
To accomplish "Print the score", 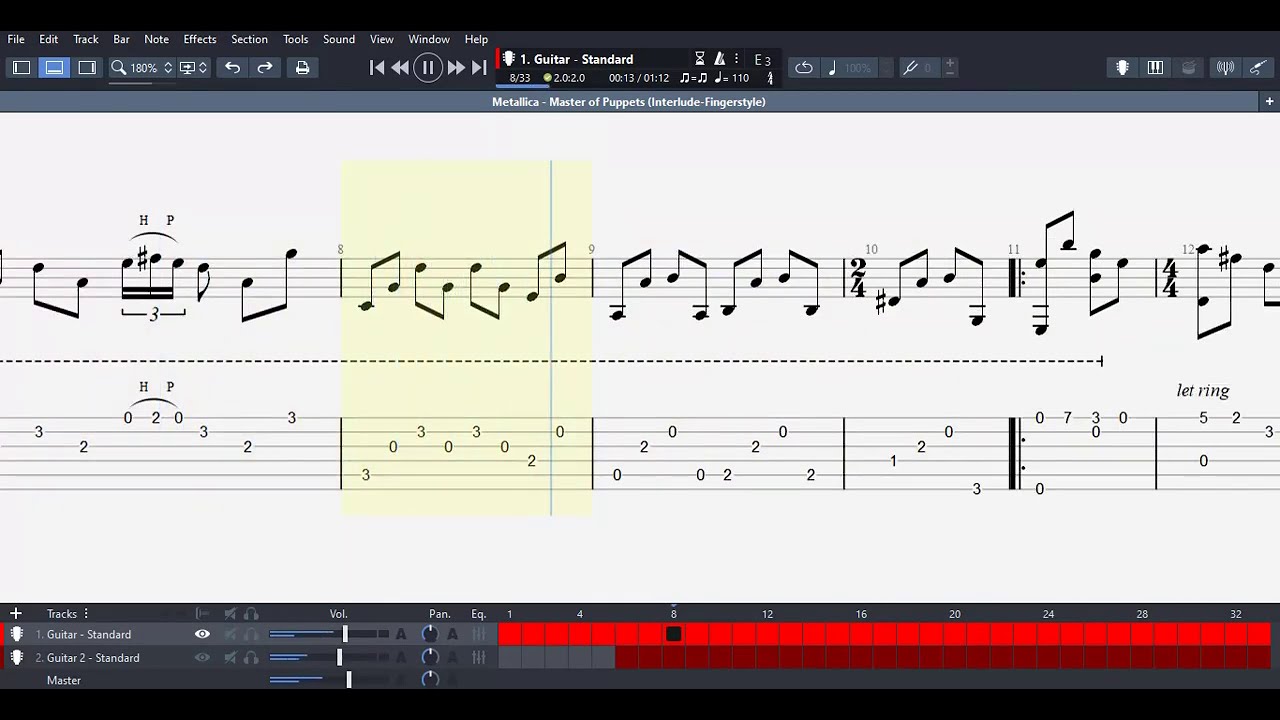I will click(x=302, y=68).
